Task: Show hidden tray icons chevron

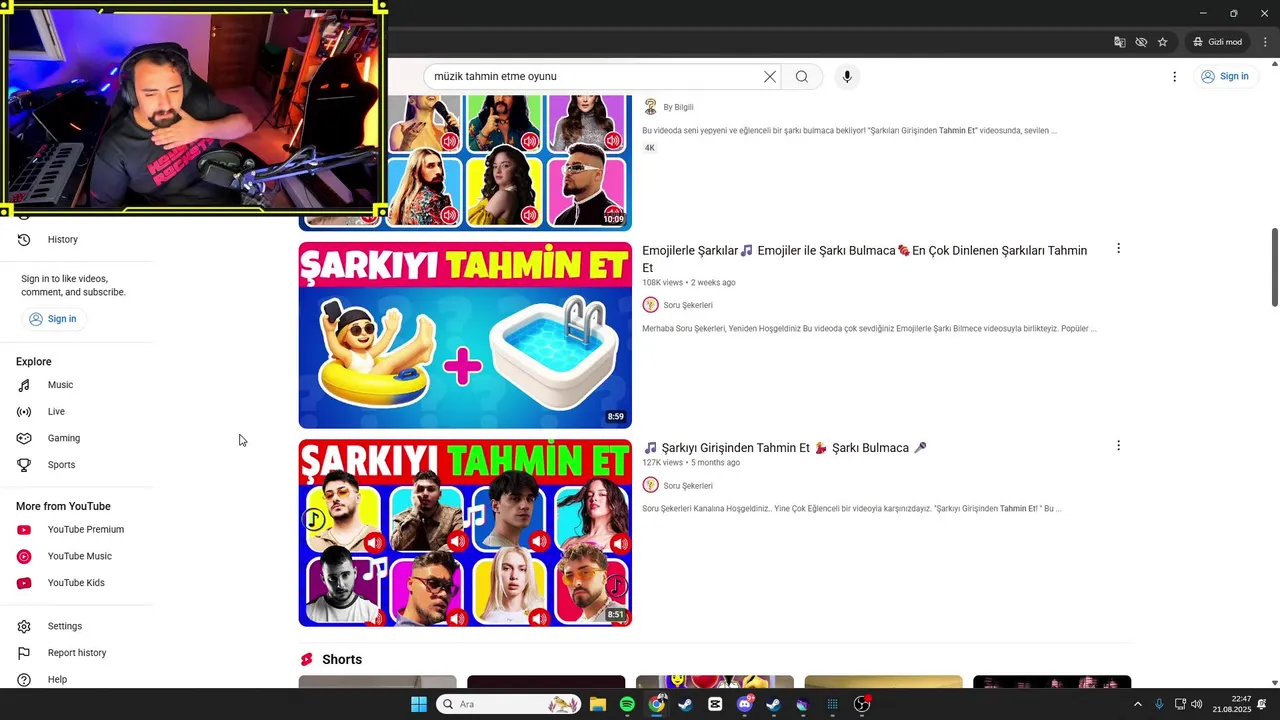Action: click(1137, 704)
